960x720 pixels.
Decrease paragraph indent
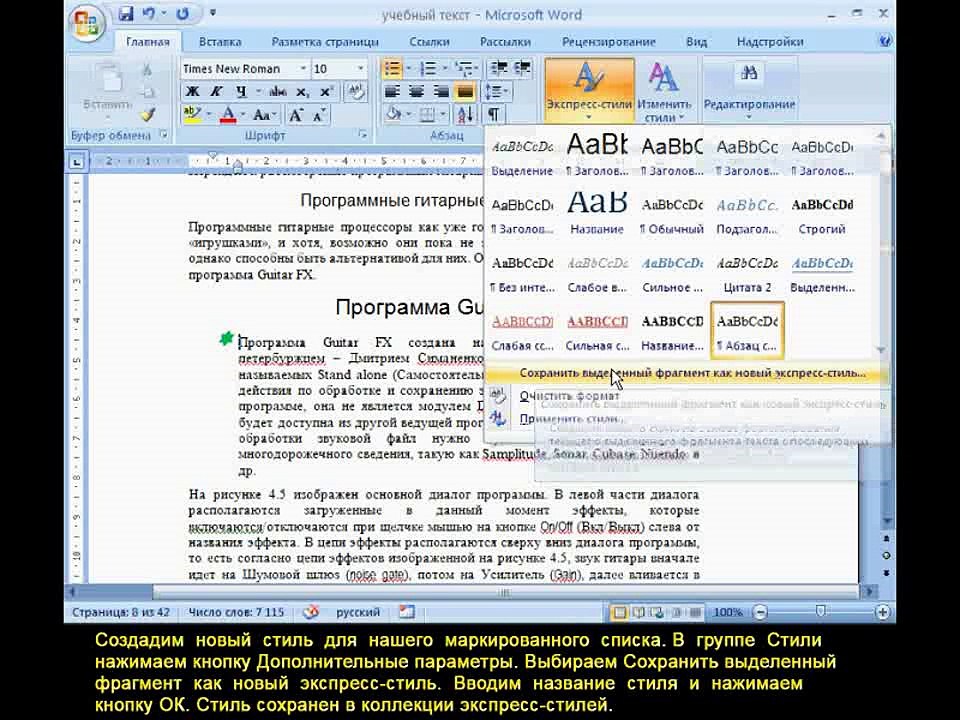499,69
